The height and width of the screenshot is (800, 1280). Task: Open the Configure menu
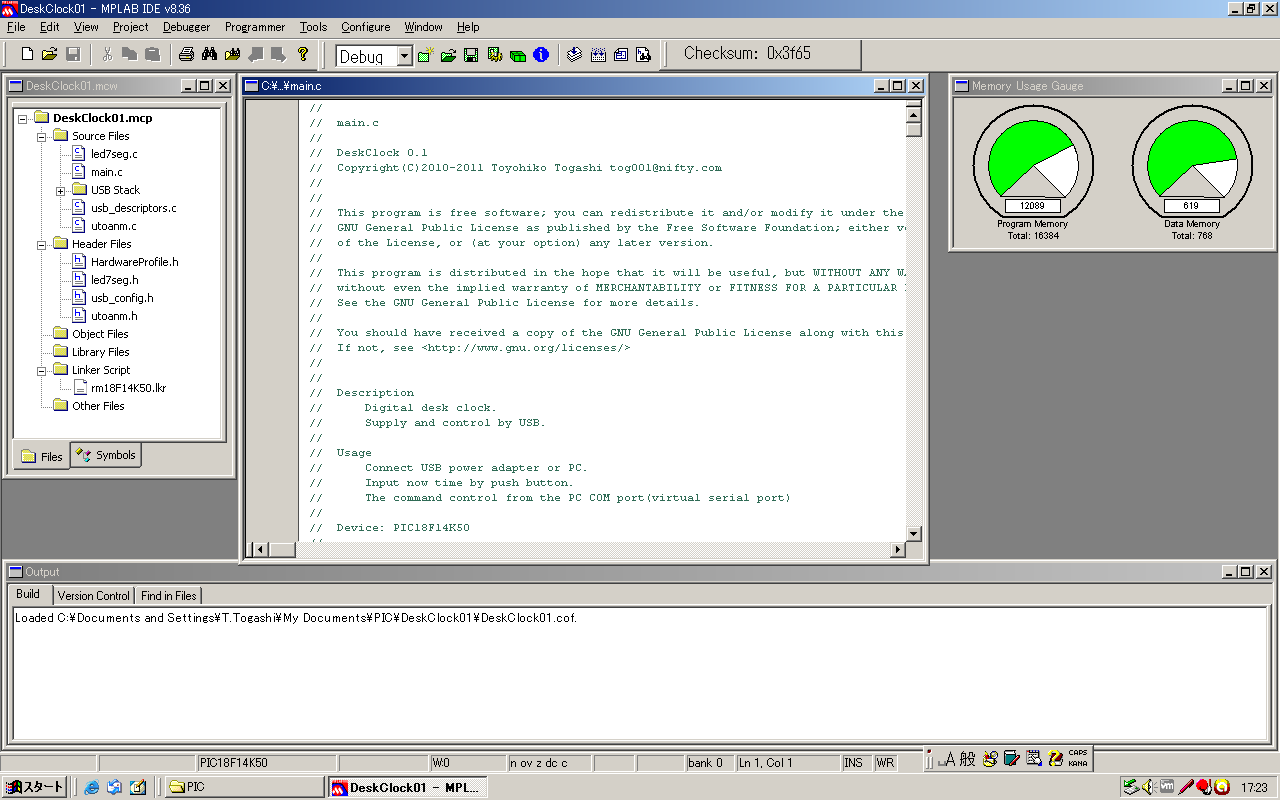click(365, 27)
